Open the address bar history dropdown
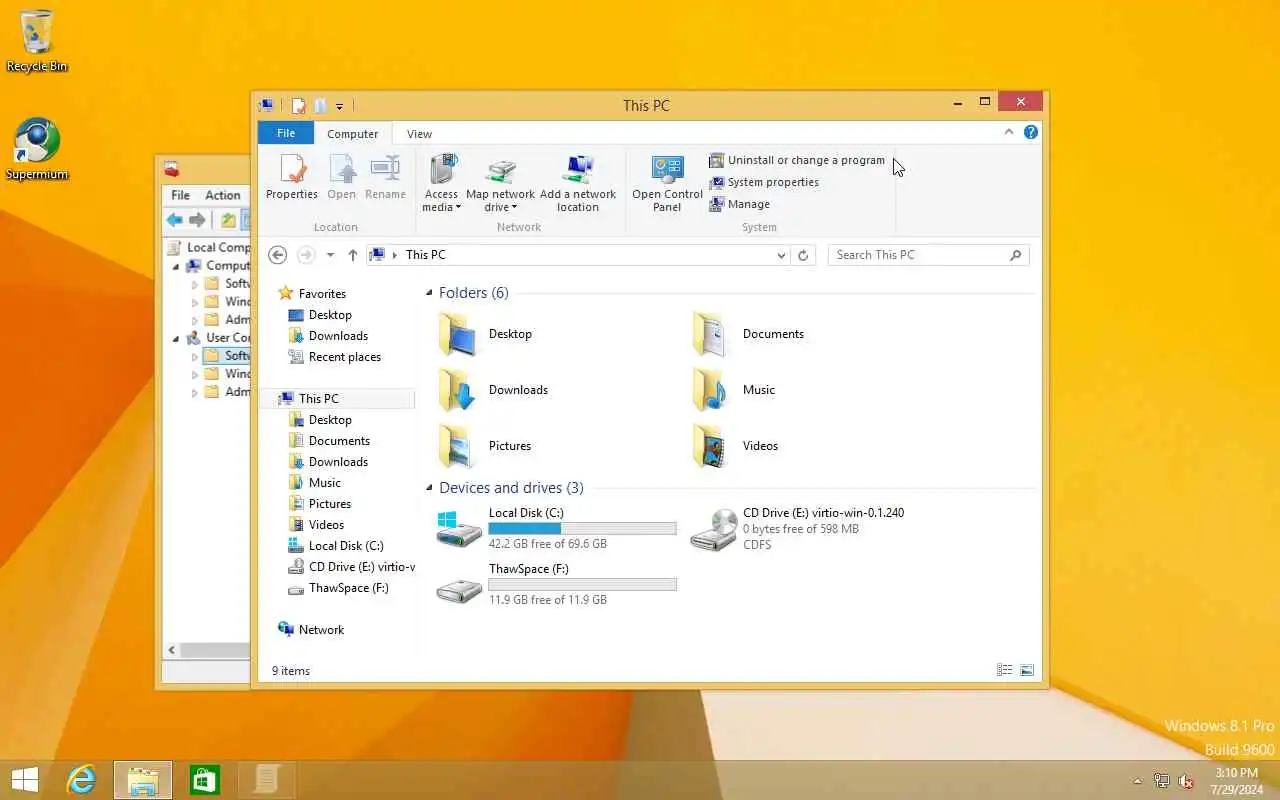 click(781, 255)
